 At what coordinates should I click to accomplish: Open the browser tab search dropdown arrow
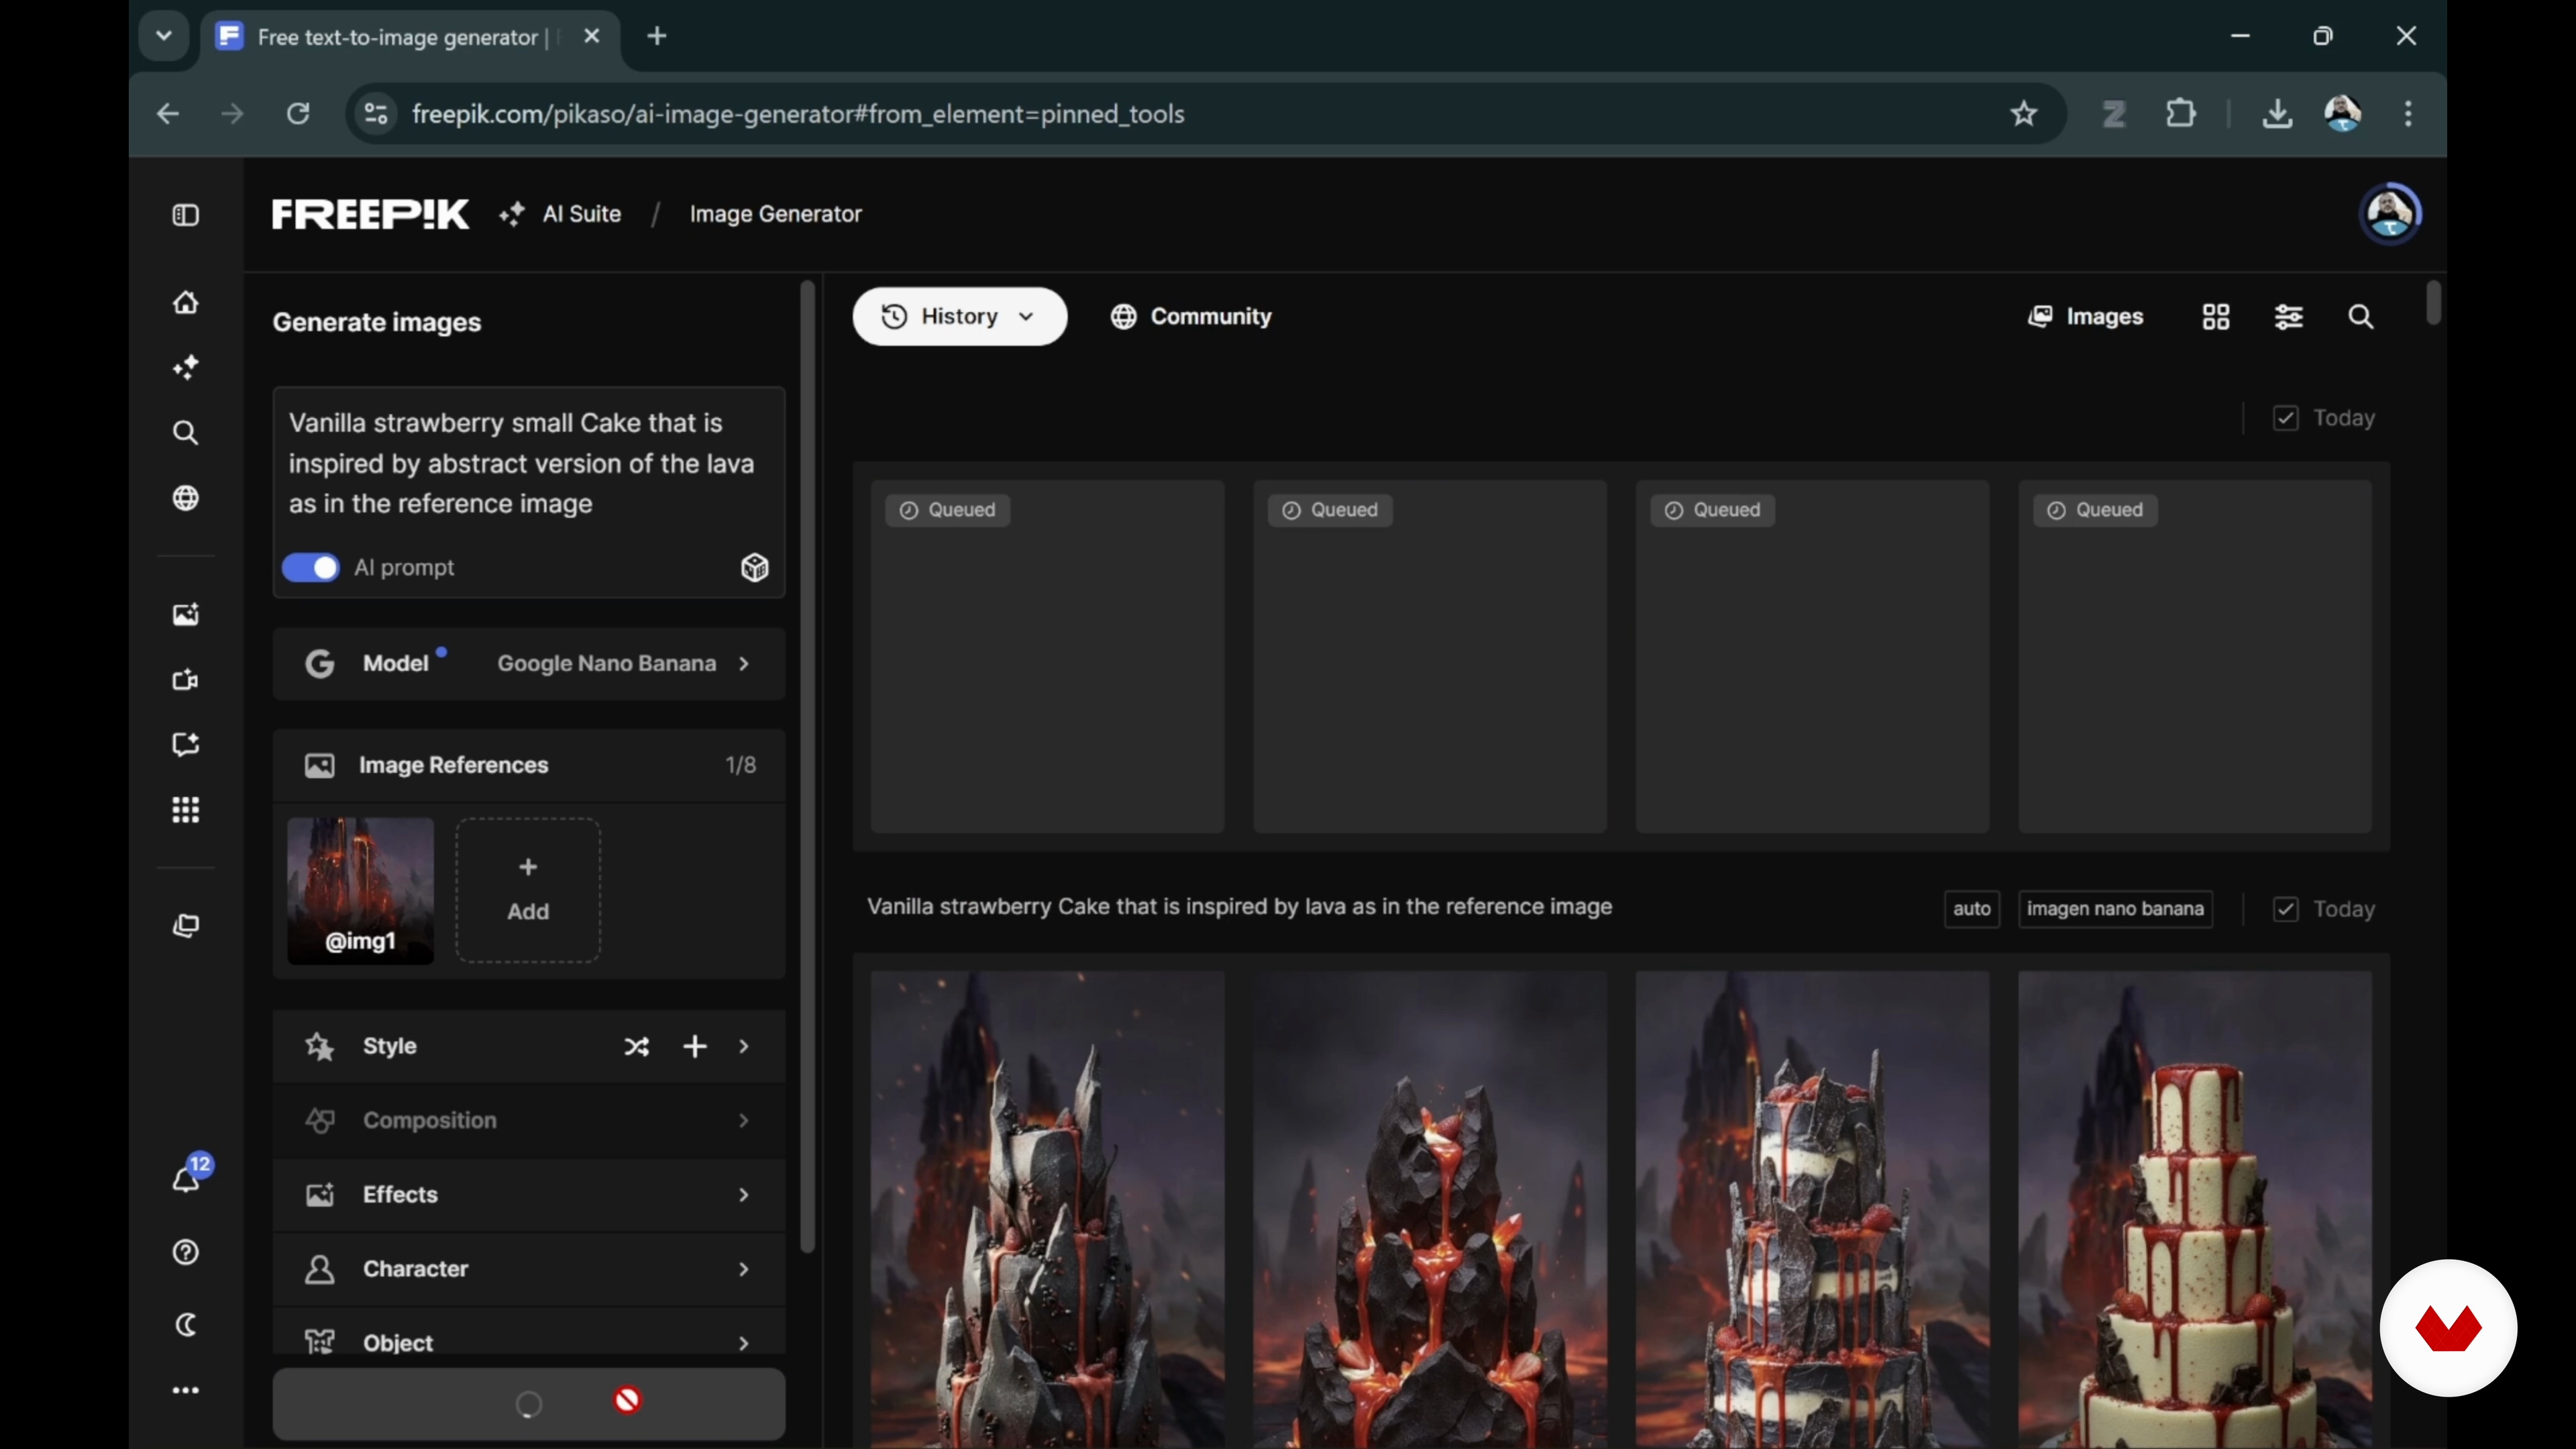click(164, 36)
